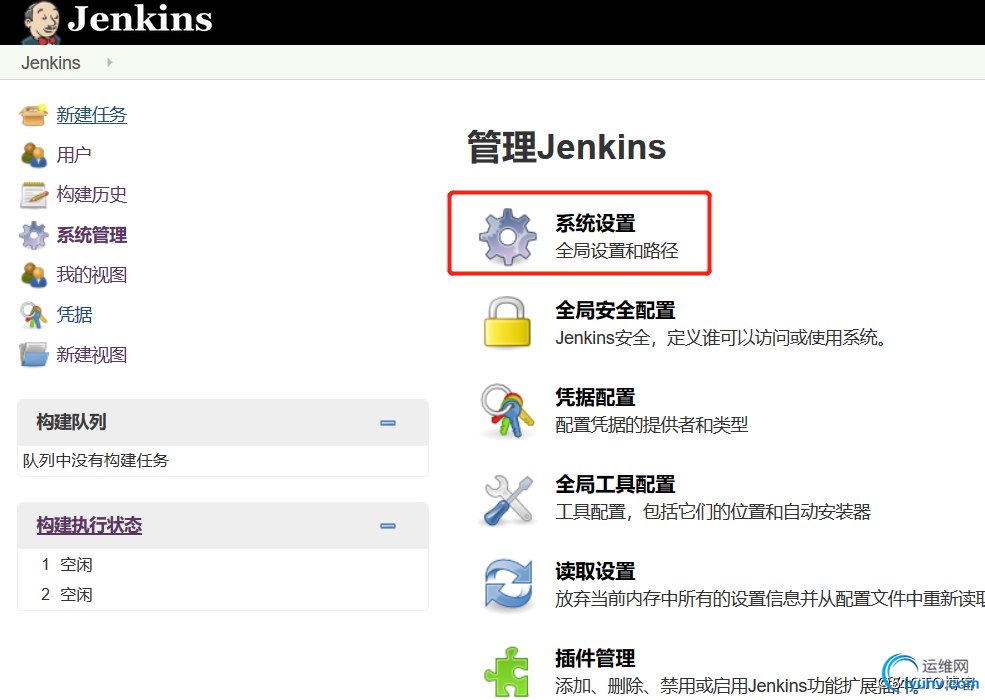Open the 系统设置 heading link
The image size is (985, 700).
pyautogui.click(x=595, y=223)
